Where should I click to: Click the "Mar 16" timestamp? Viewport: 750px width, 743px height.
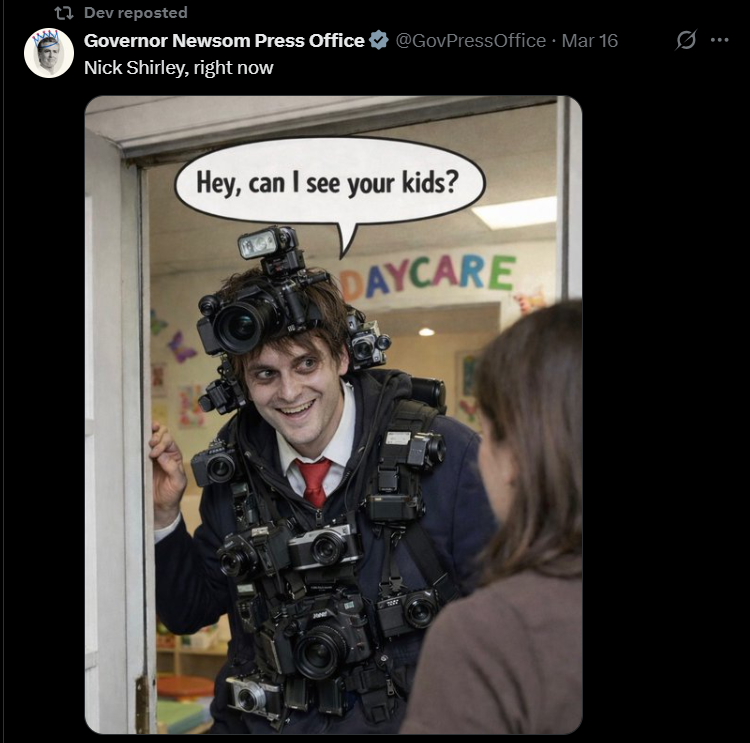tap(590, 41)
